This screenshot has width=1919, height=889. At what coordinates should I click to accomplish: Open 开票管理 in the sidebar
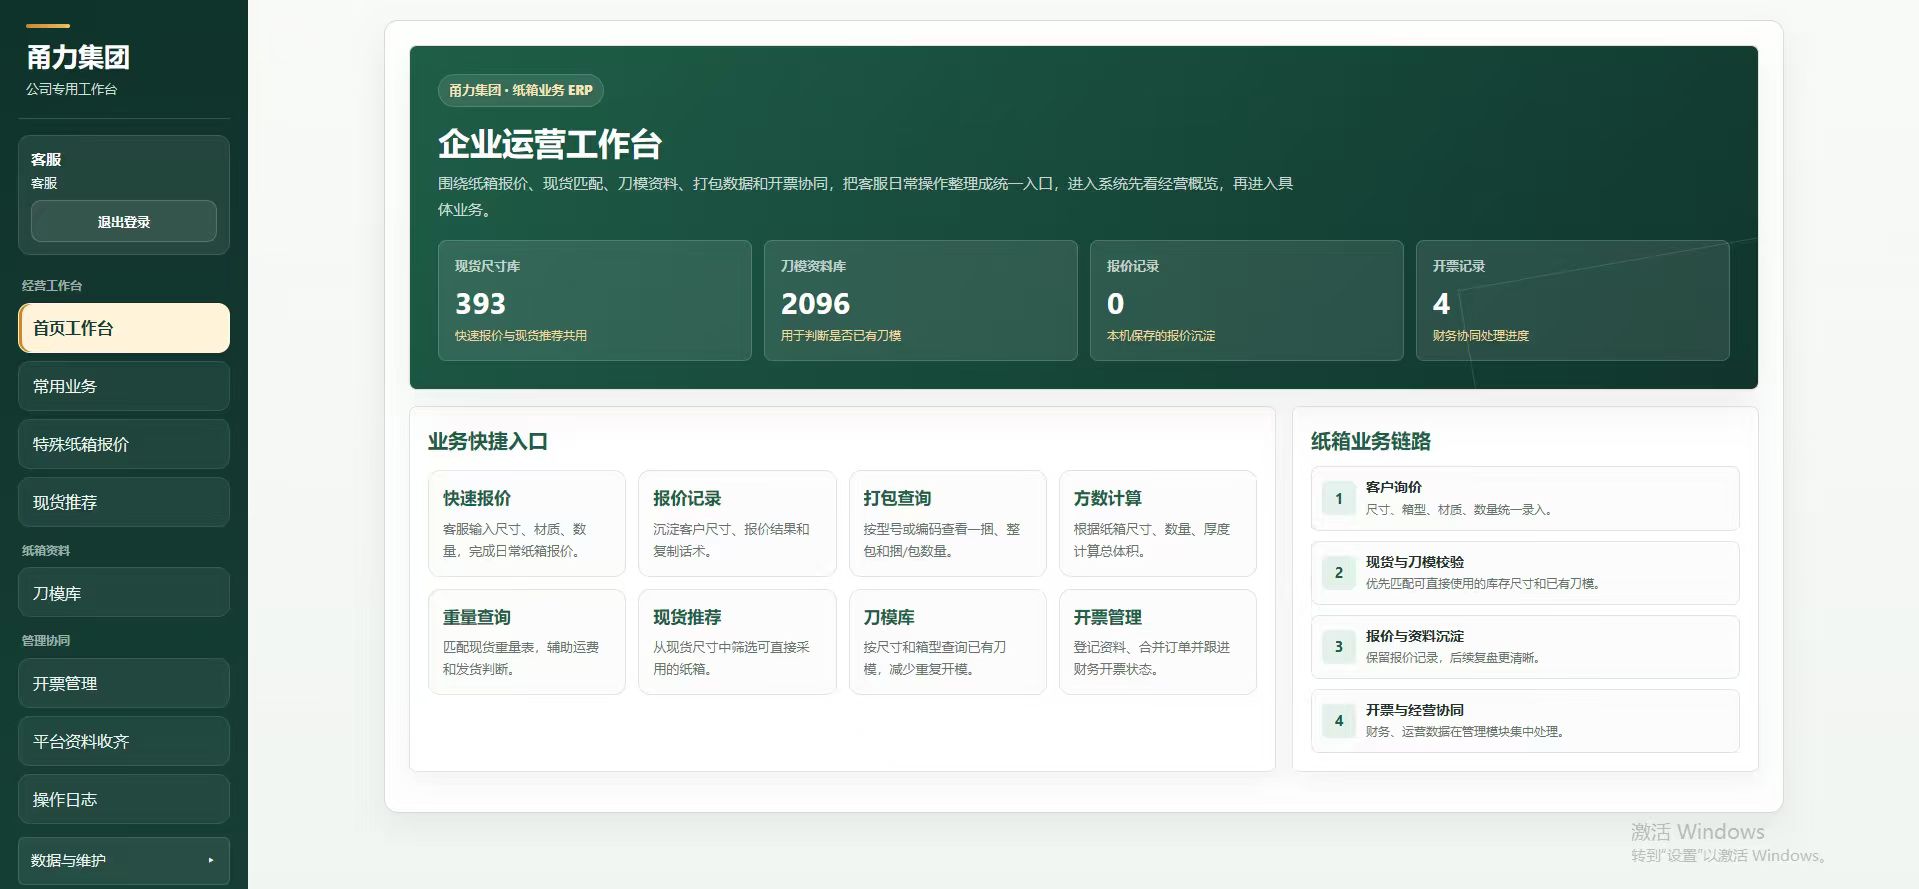(124, 684)
